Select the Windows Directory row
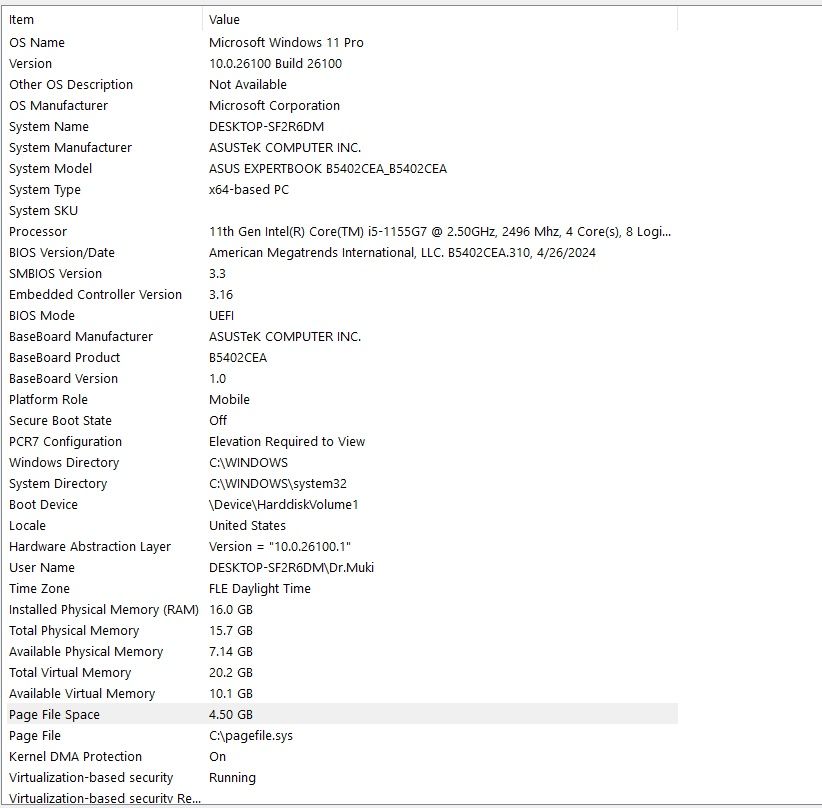 coord(342,462)
